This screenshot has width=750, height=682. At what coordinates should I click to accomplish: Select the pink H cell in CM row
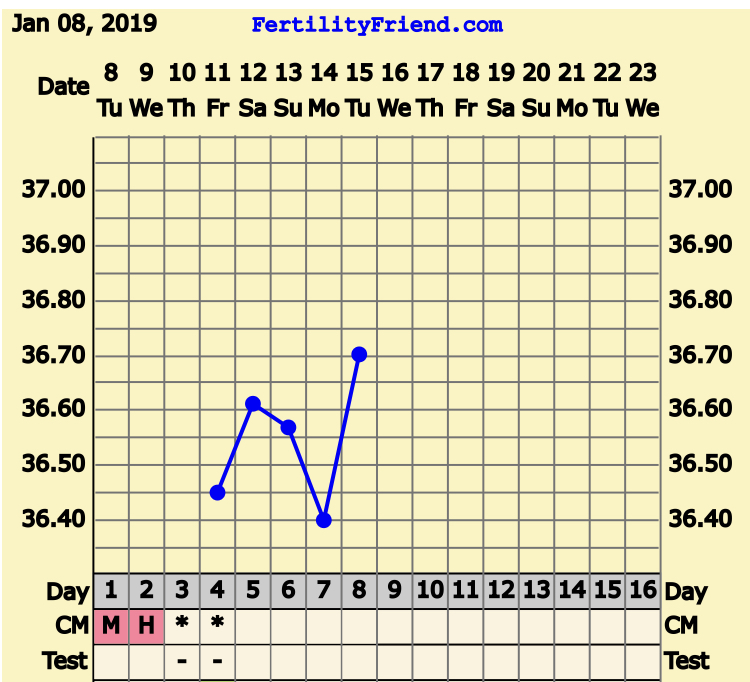coord(146,626)
